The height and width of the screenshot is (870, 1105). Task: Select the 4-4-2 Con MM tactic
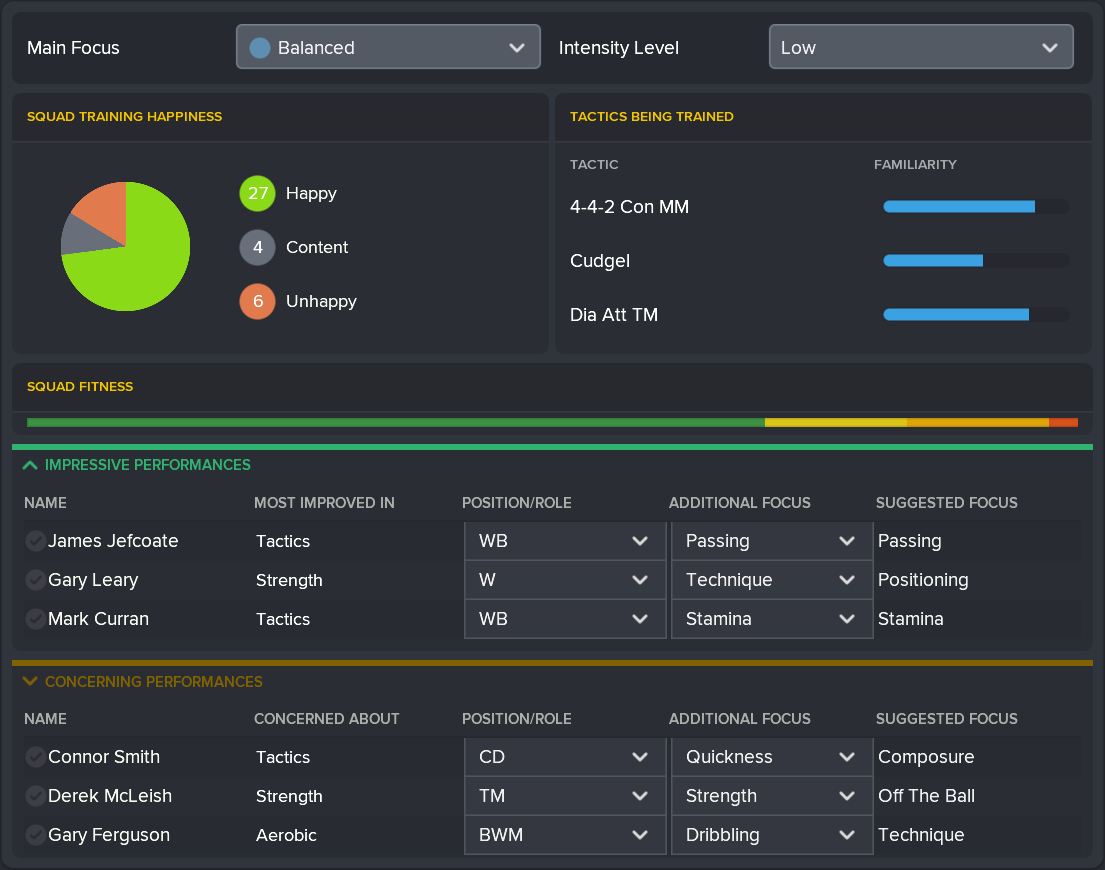tap(629, 207)
